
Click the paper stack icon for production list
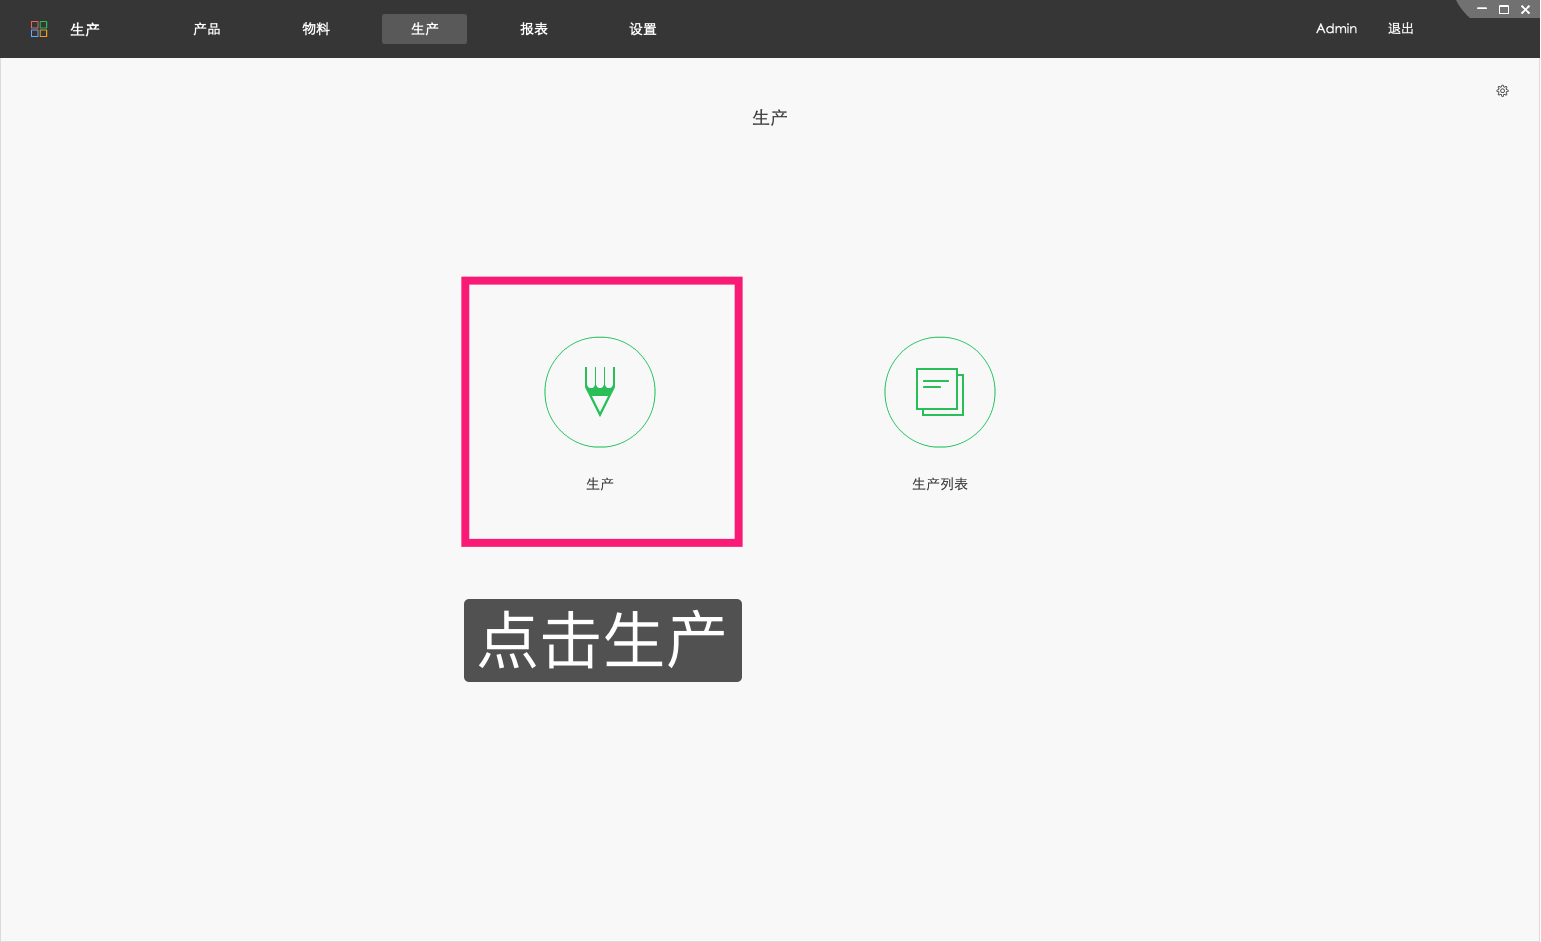939,392
